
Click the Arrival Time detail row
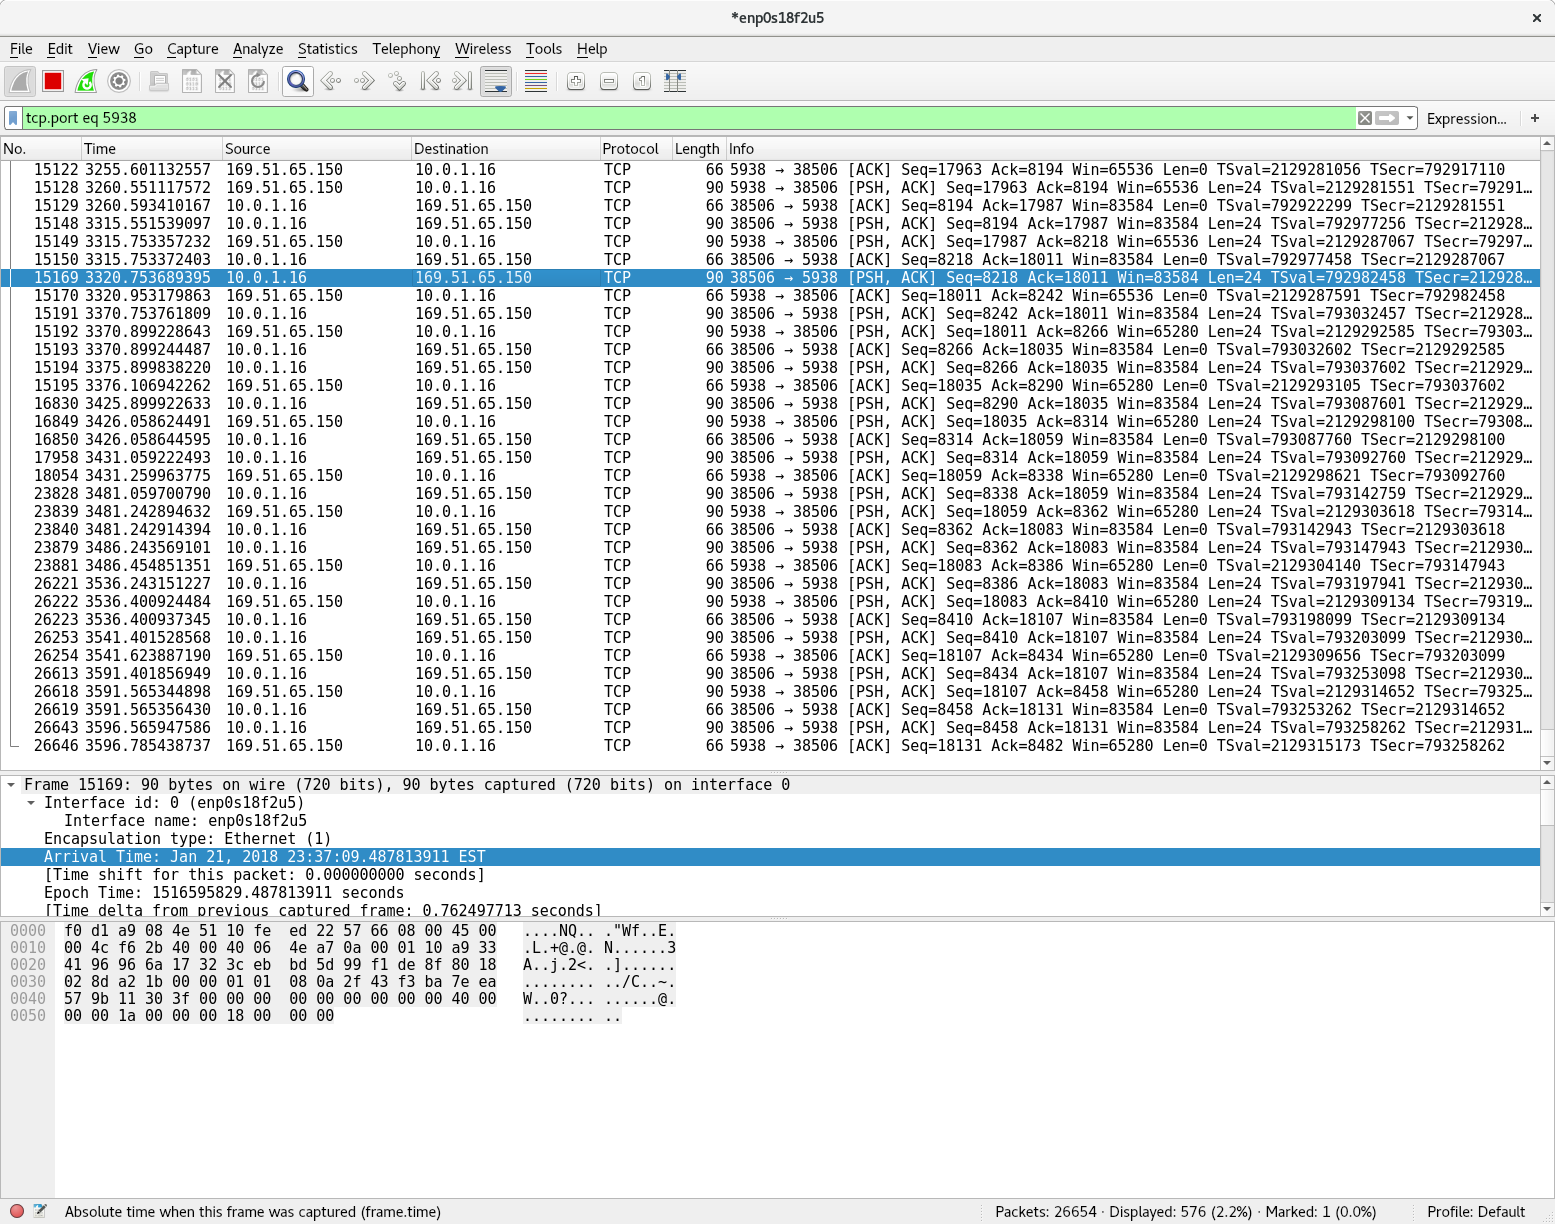tap(770, 857)
